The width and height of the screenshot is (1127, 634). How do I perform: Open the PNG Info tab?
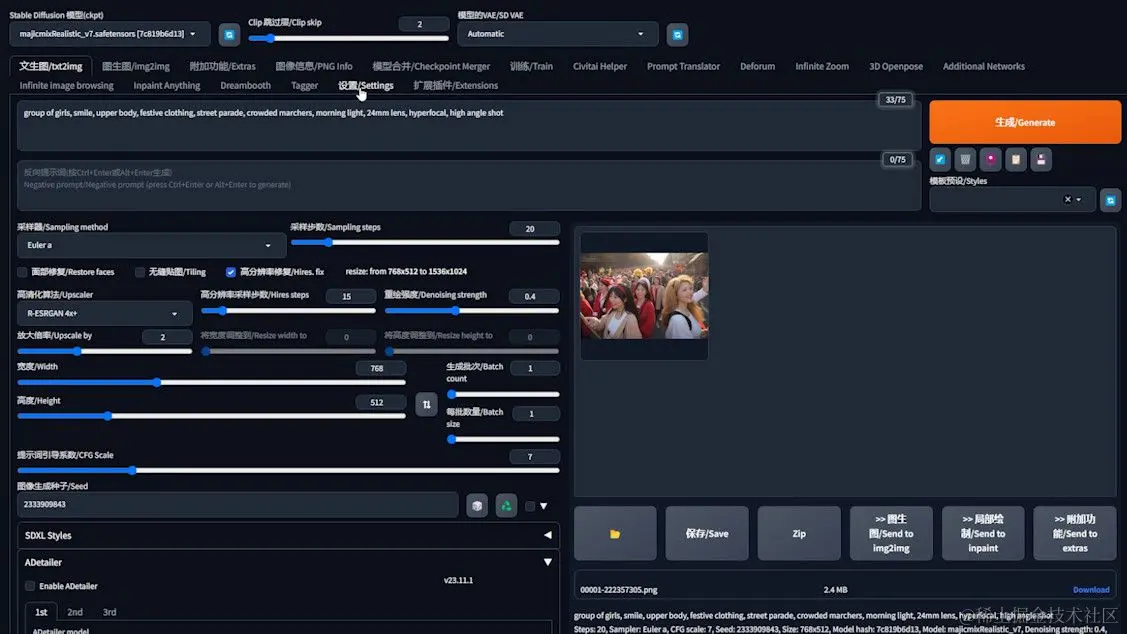point(314,66)
